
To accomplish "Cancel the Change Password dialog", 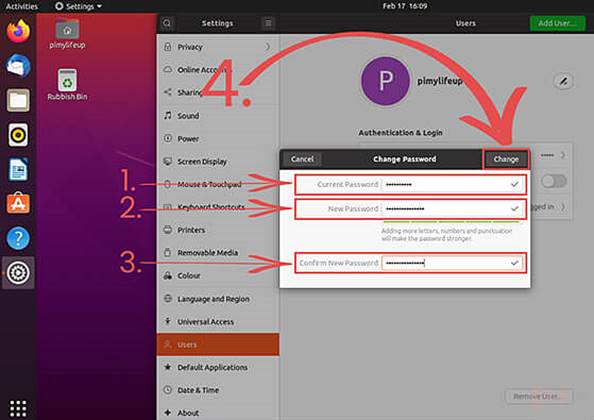I will point(302,159).
